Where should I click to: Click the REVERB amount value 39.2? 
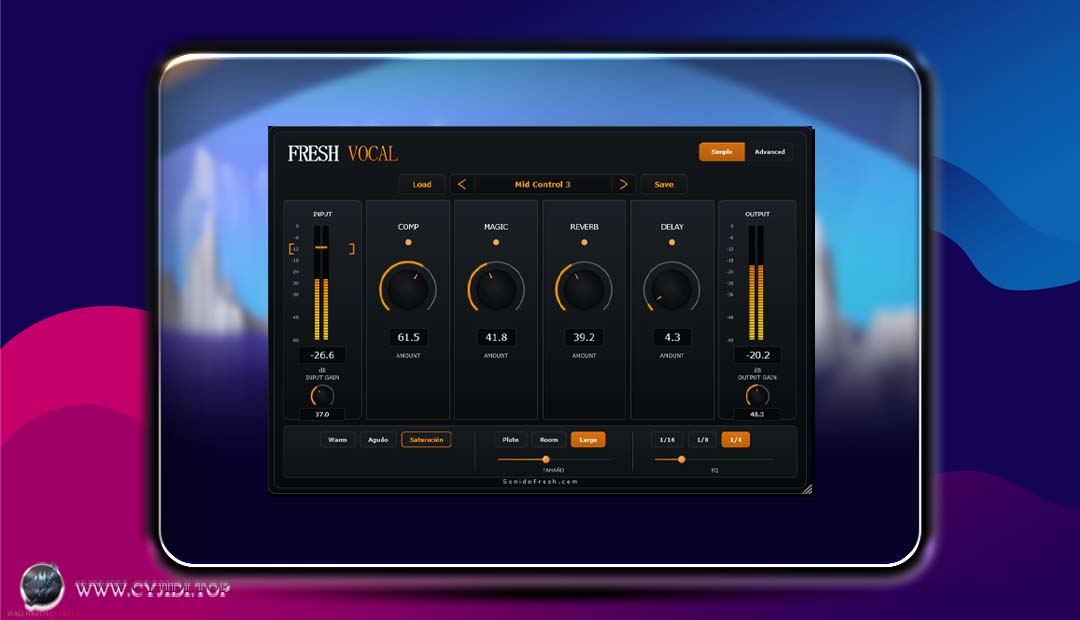tap(584, 337)
